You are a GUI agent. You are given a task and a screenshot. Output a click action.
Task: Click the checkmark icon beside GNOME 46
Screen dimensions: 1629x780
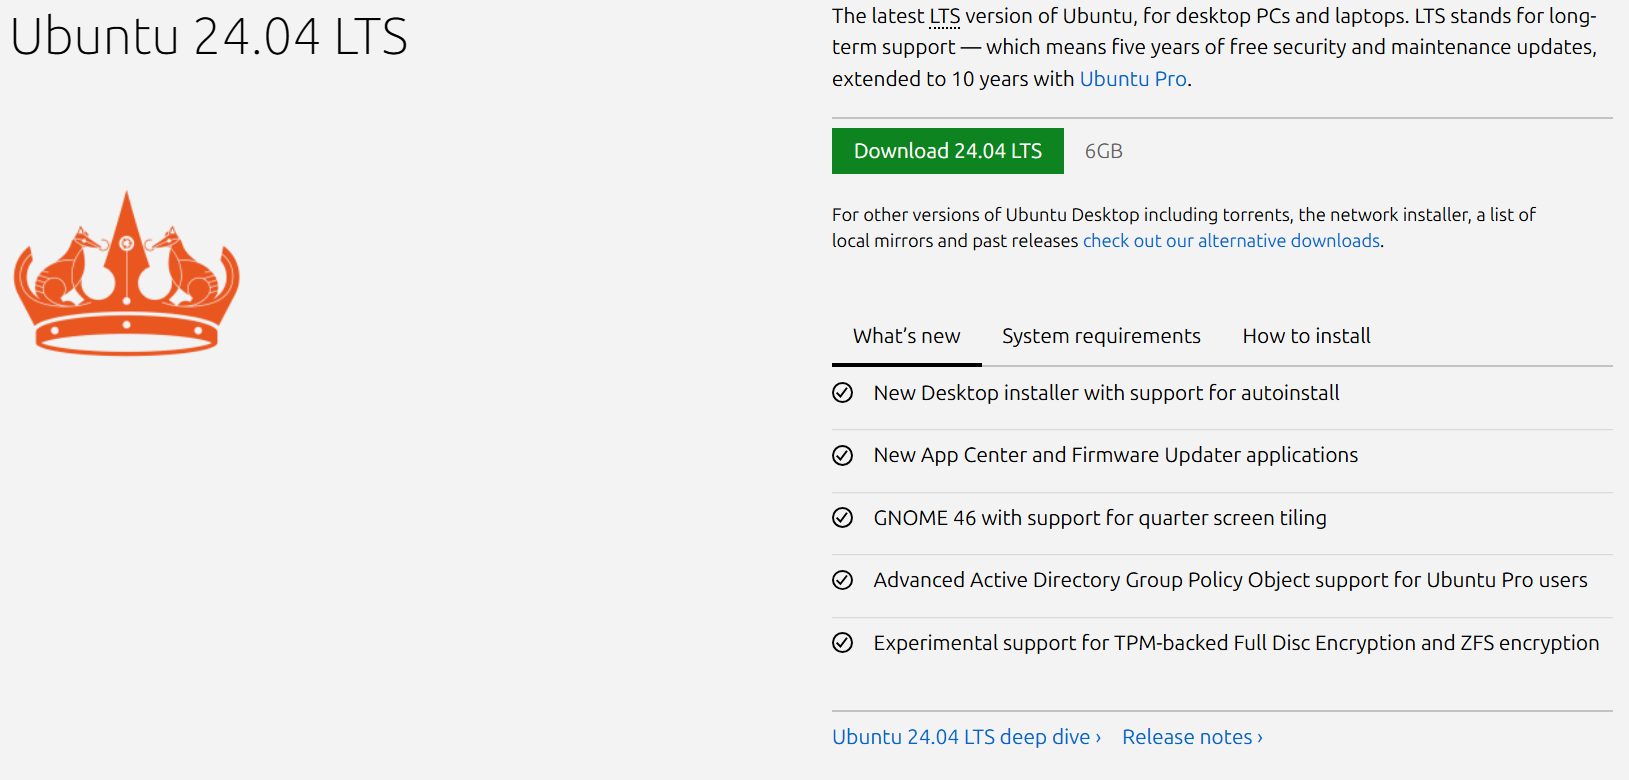pos(843,518)
